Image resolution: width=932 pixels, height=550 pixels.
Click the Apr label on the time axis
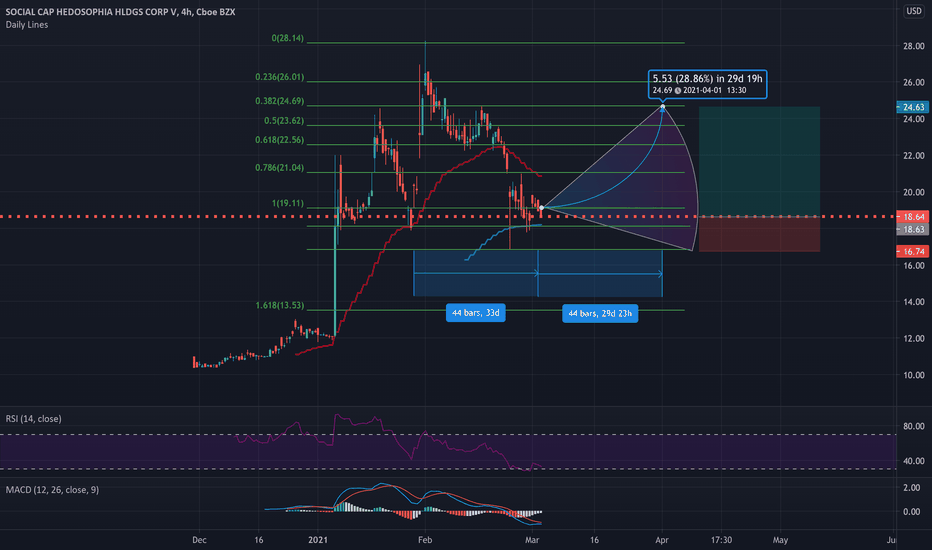662,540
